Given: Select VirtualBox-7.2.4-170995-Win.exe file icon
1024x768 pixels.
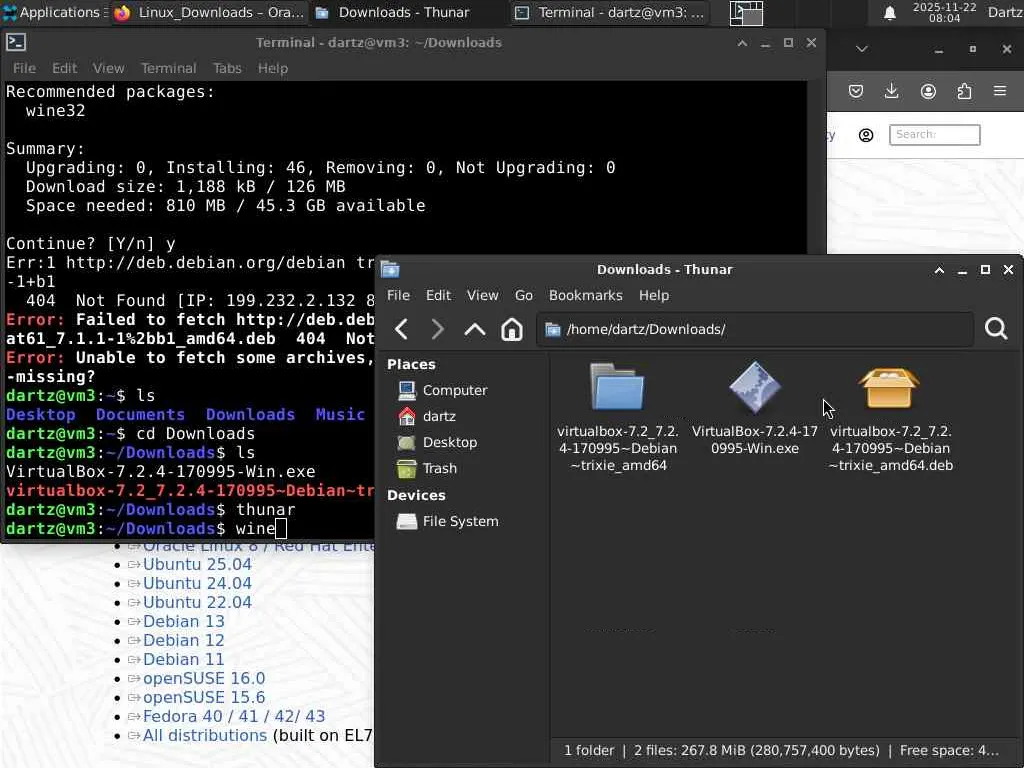Looking at the screenshot, I should click(x=754, y=387).
